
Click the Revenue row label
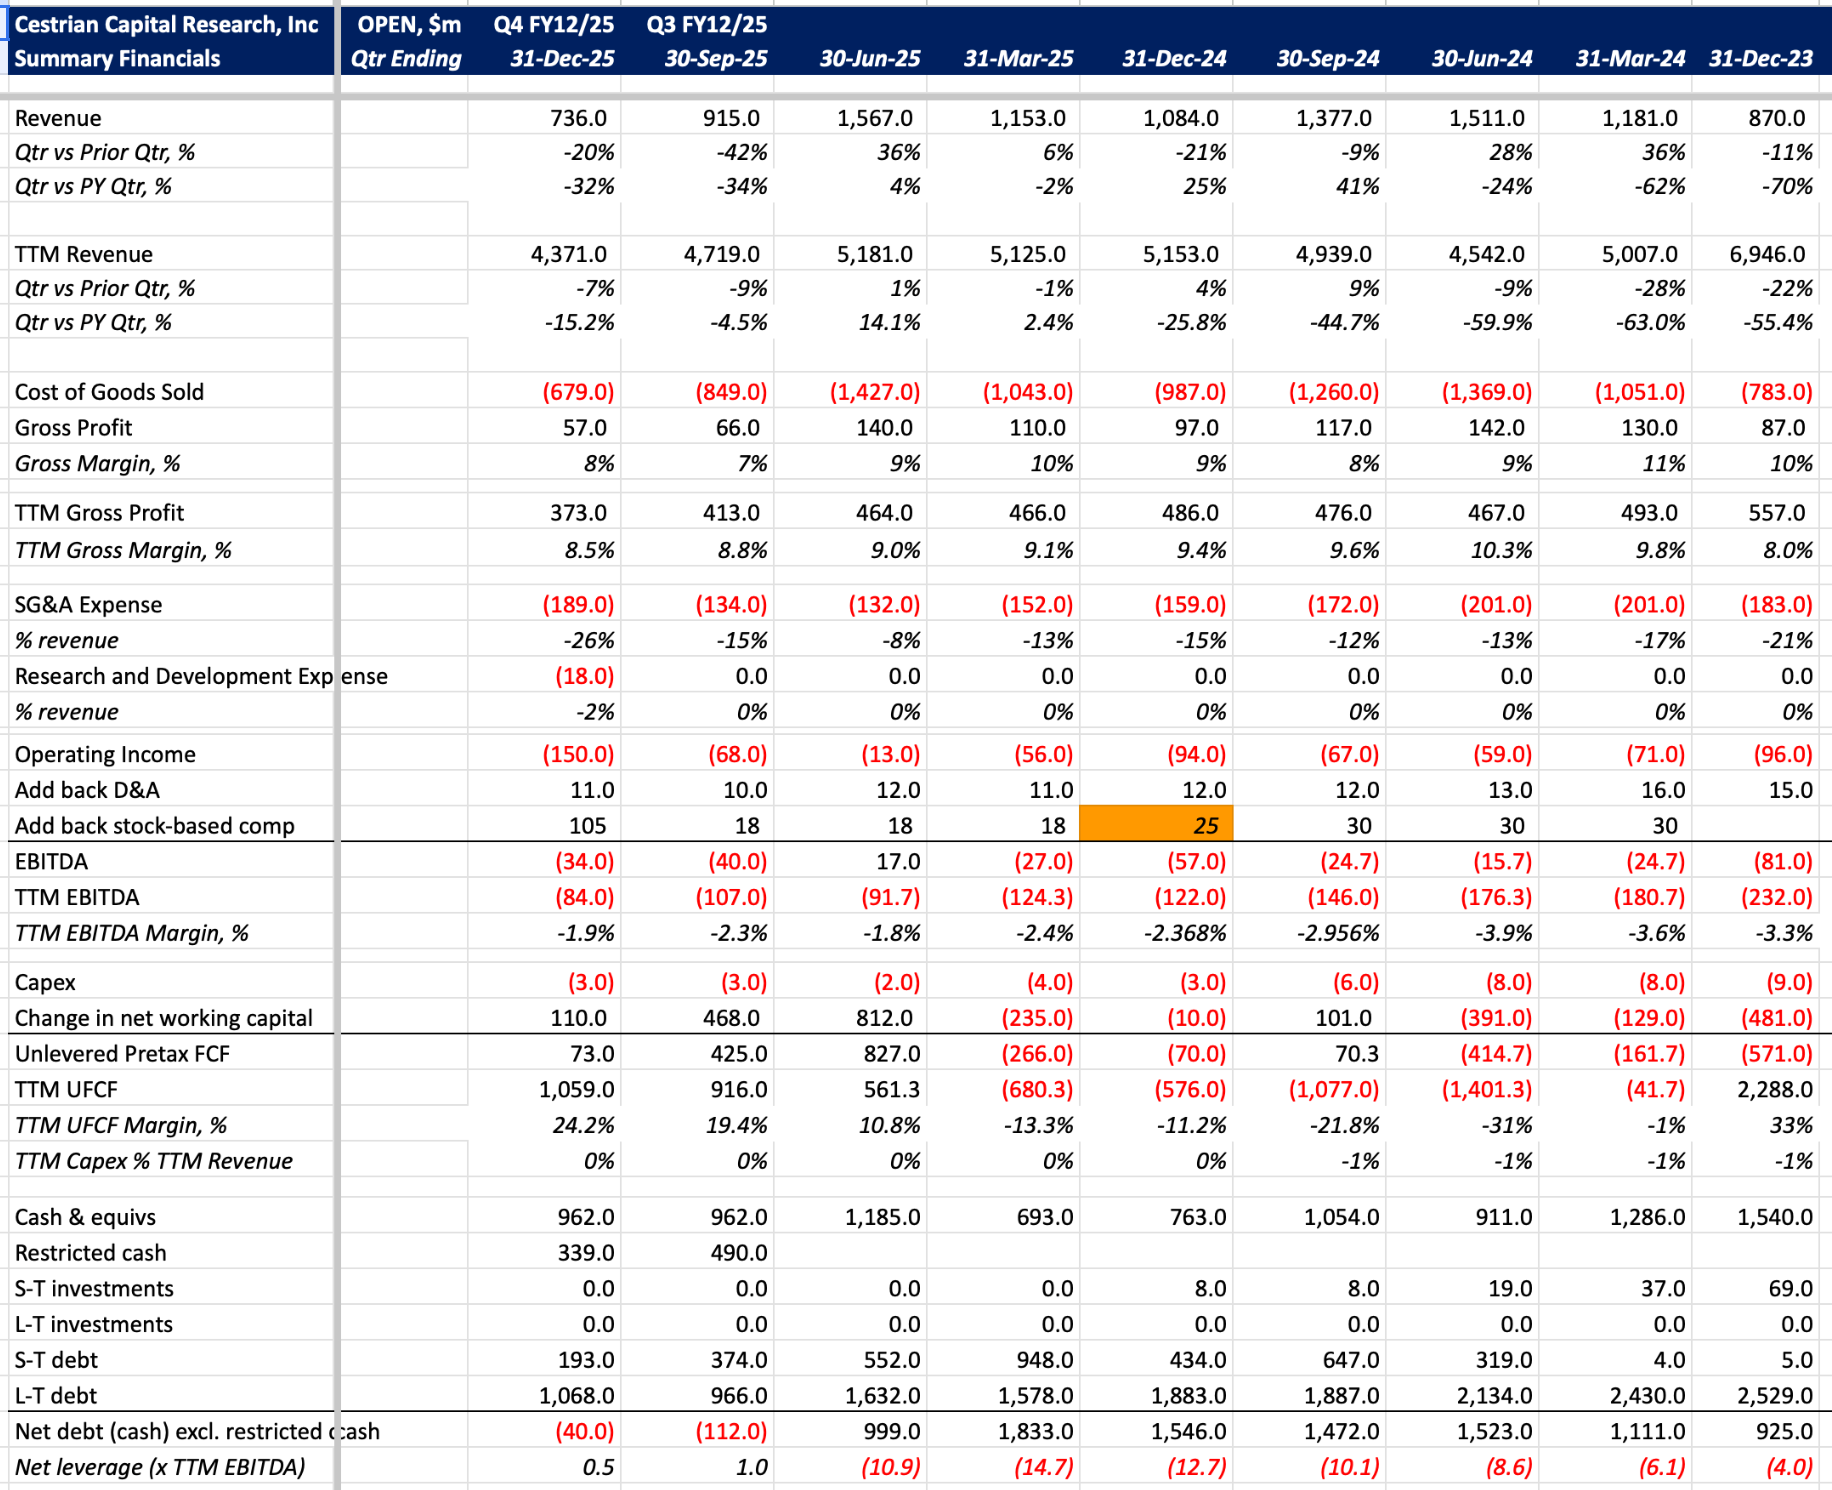click(x=58, y=118)
